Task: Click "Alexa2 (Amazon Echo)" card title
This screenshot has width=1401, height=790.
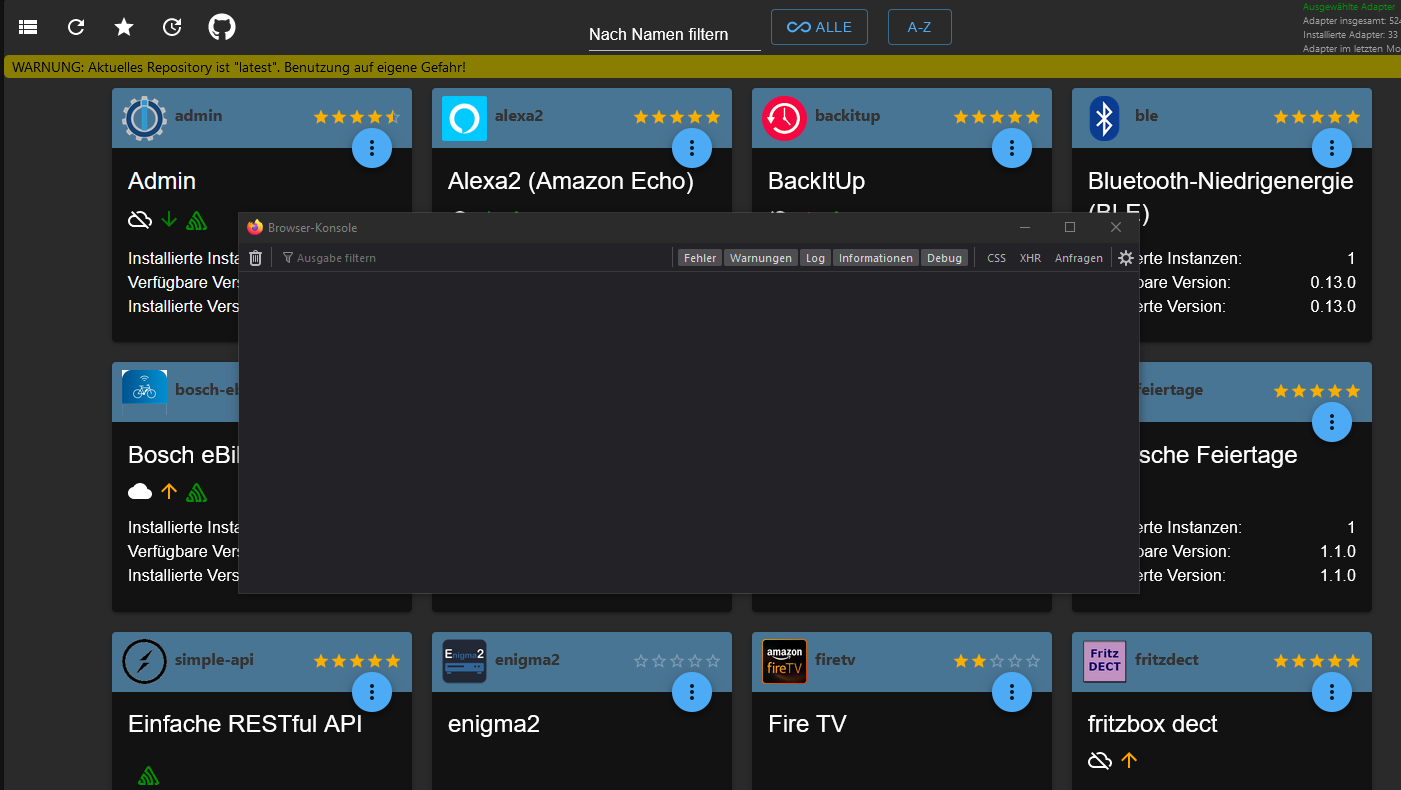Action: 571,181
